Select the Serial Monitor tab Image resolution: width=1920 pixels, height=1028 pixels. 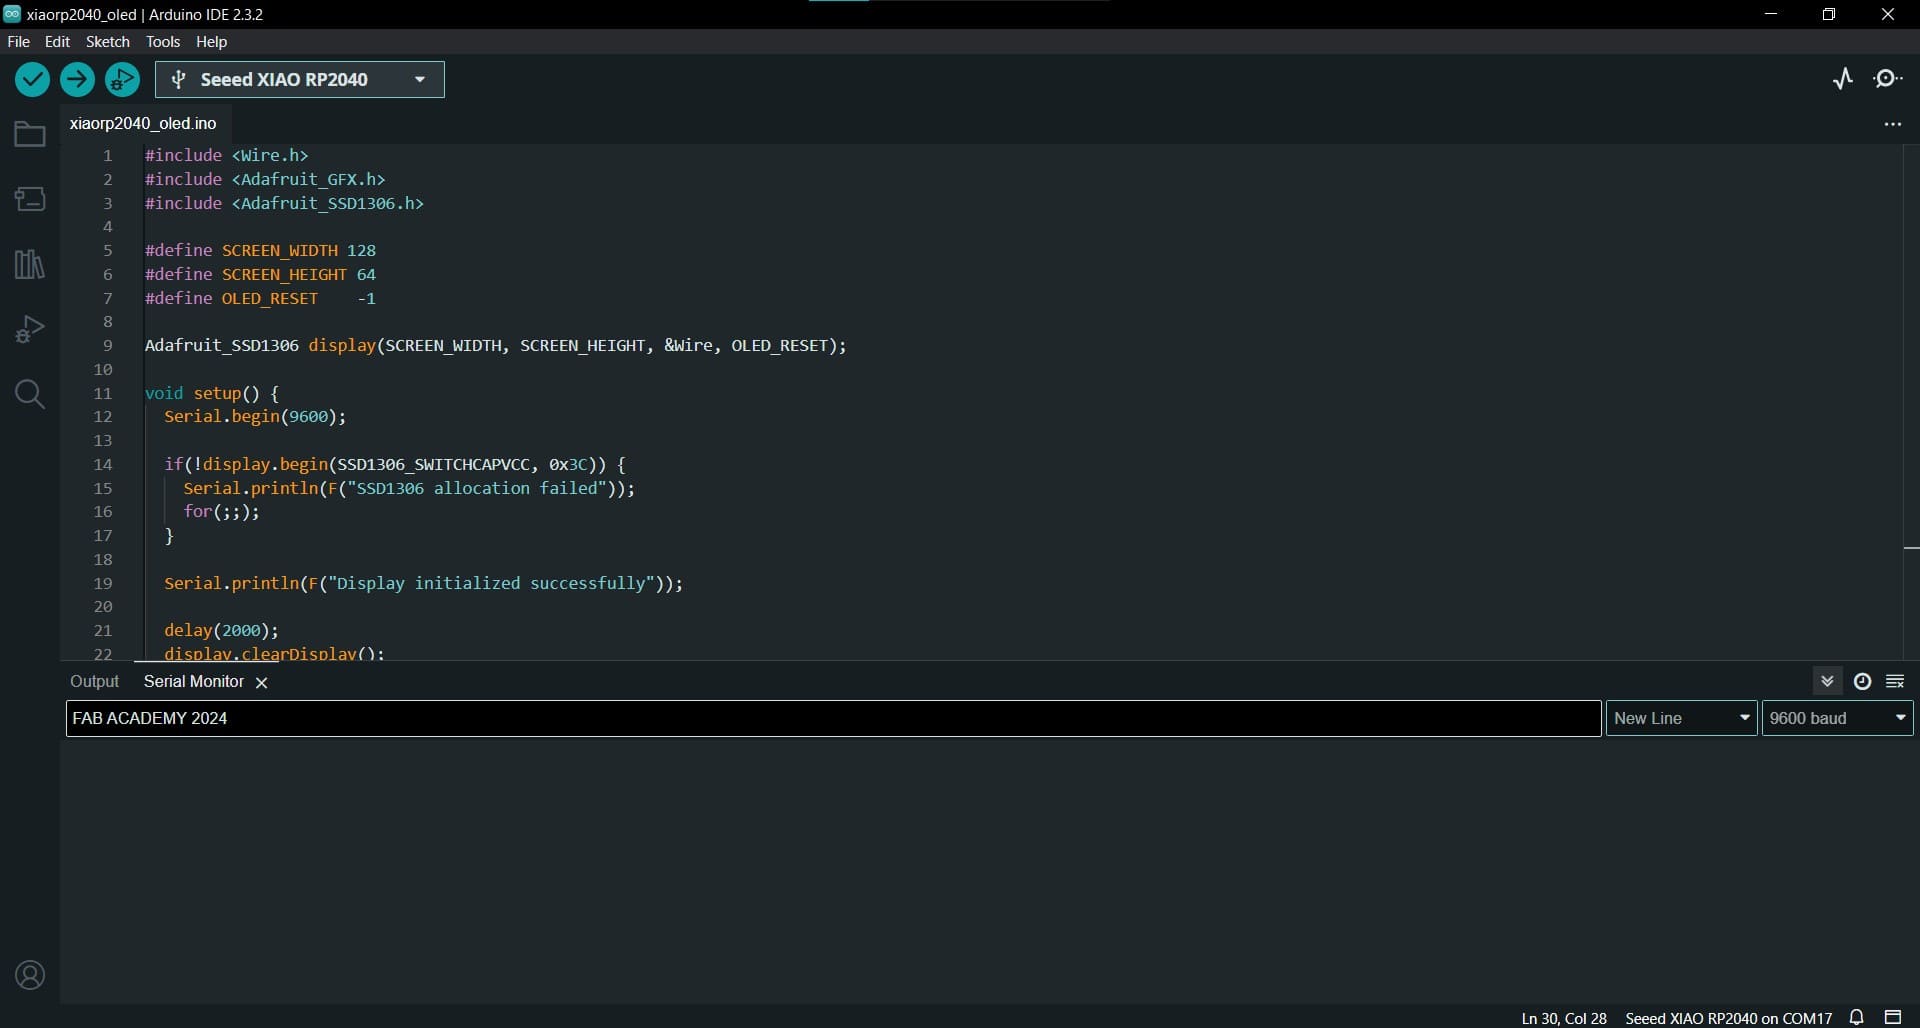pyautogui.click(x=194, y=681)
